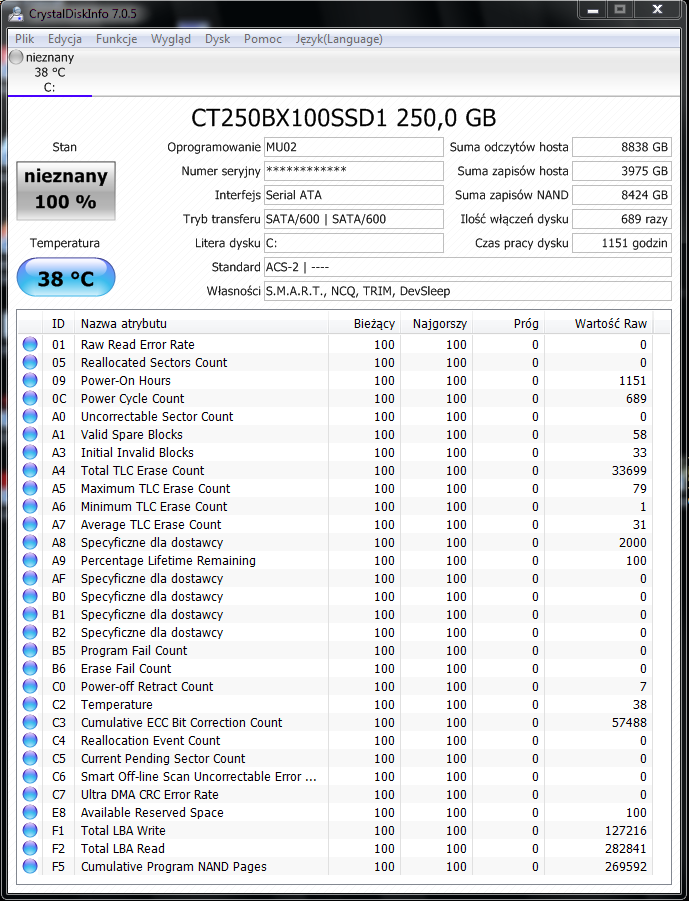This screenshot has width=689, height=901.
Task: Click the CrystalDiskInfo app icon in title bar
Action: point(17,13)
